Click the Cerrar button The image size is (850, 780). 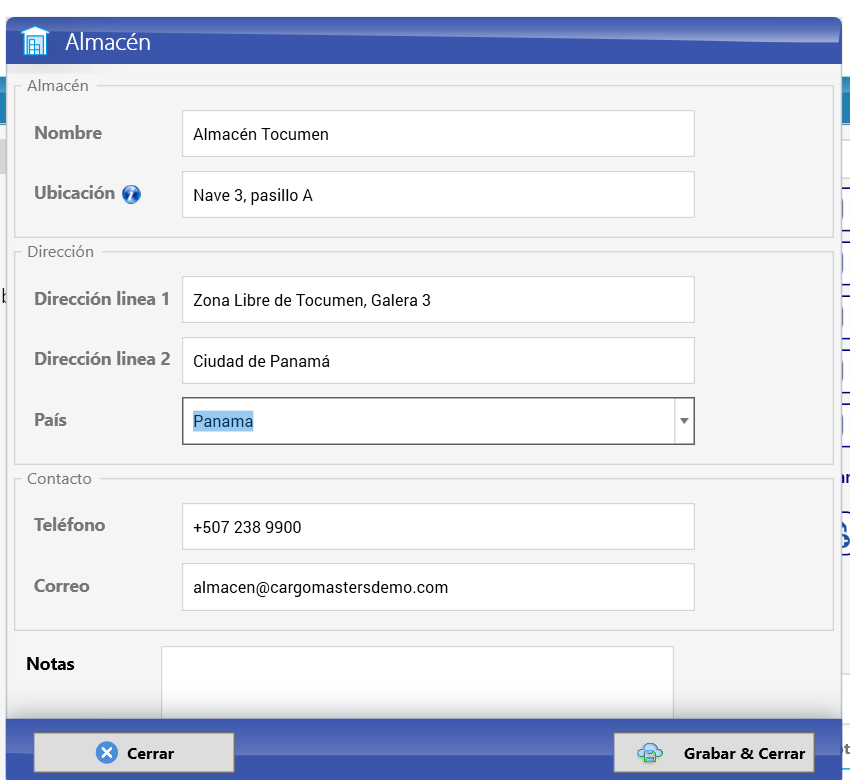pos(134,752)
